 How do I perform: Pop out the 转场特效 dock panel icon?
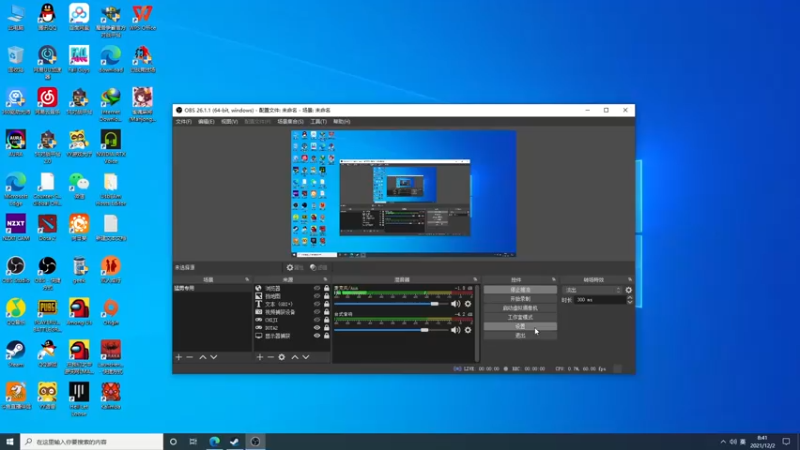coord(630,280)
